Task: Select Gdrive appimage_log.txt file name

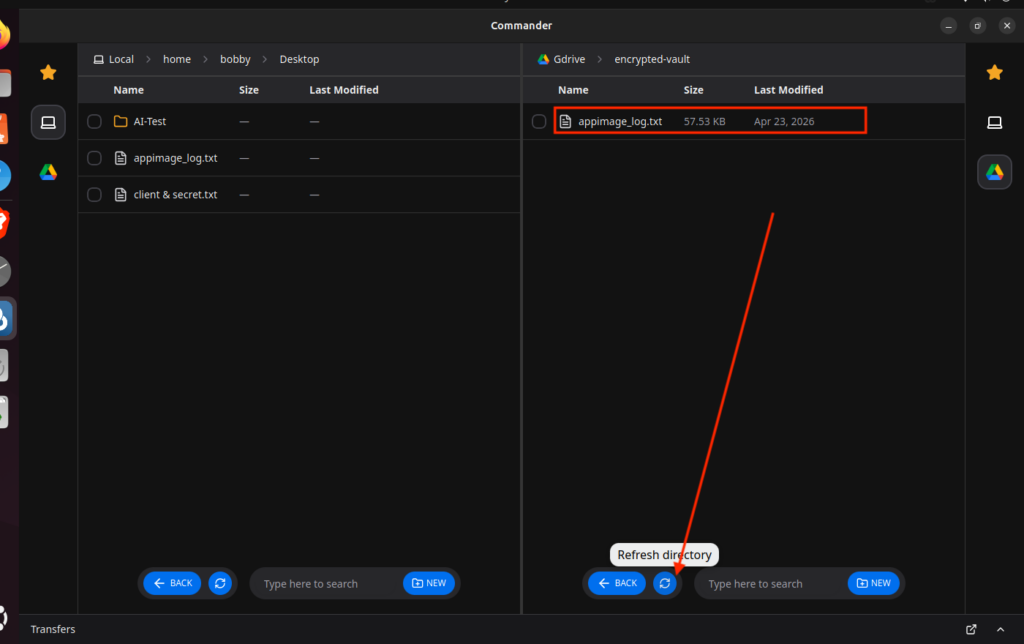Action: coord(620,121)
